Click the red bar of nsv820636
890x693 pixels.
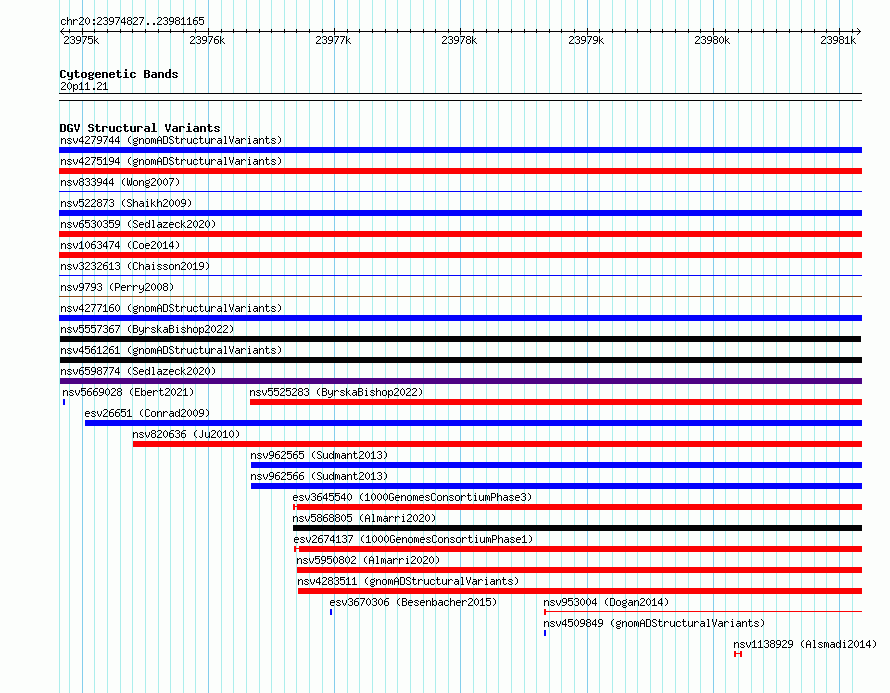(497, 444)
